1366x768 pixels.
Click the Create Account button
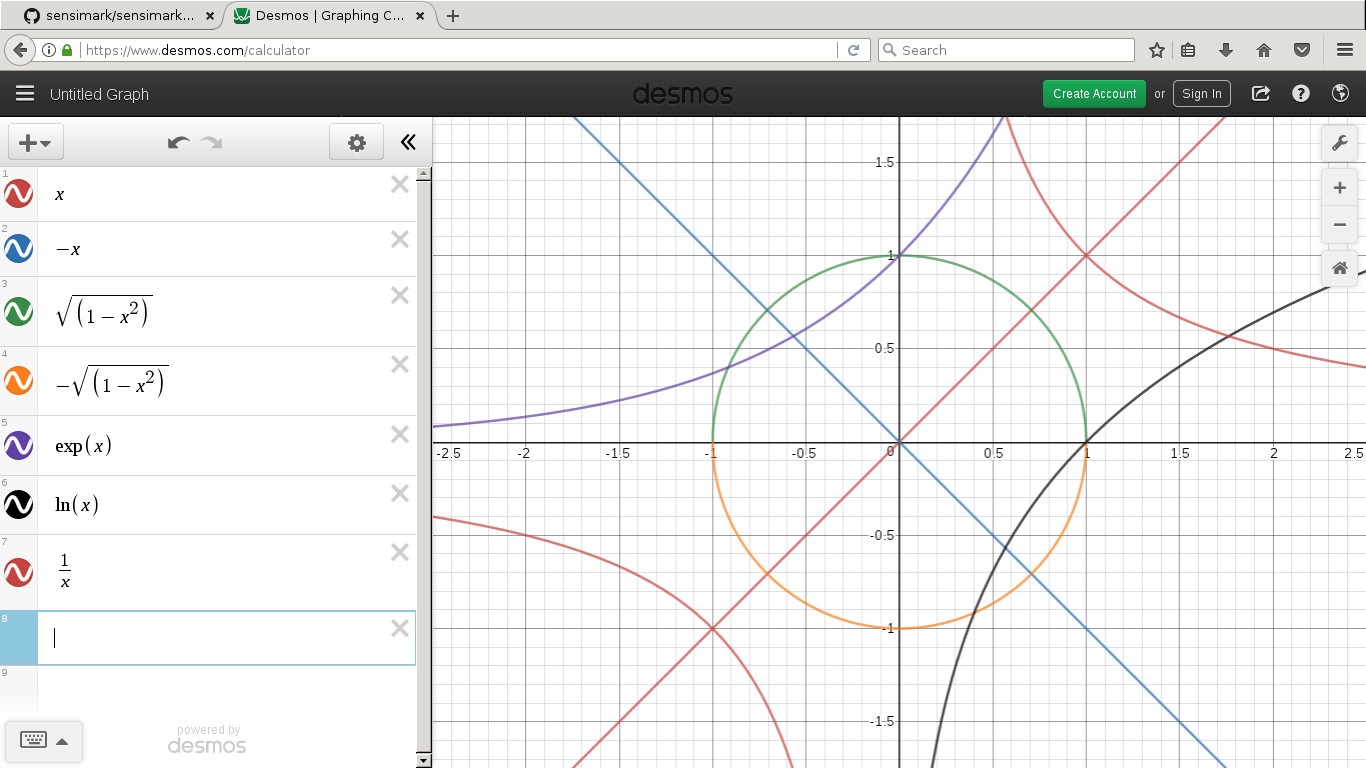(x=1094, y=93)
